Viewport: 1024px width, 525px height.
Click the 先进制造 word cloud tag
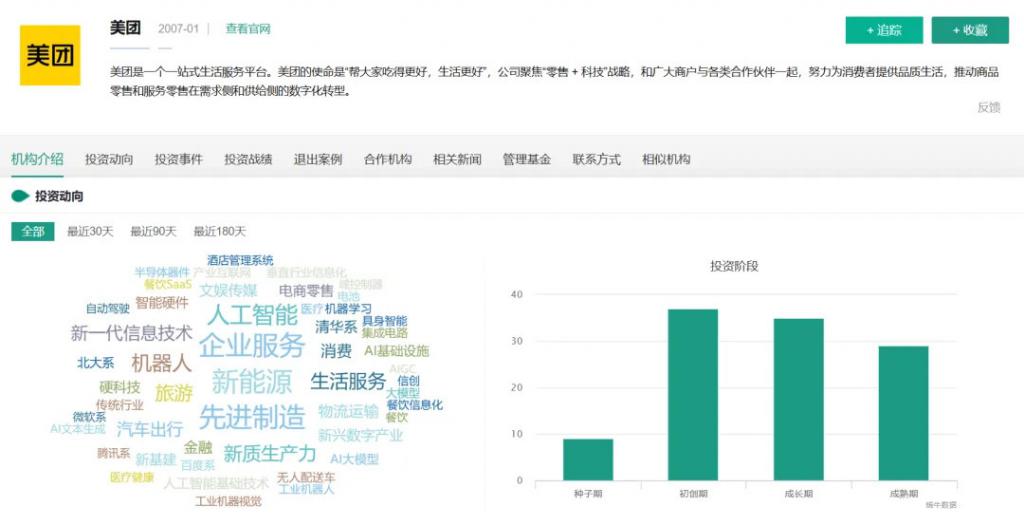pos(252,417)
